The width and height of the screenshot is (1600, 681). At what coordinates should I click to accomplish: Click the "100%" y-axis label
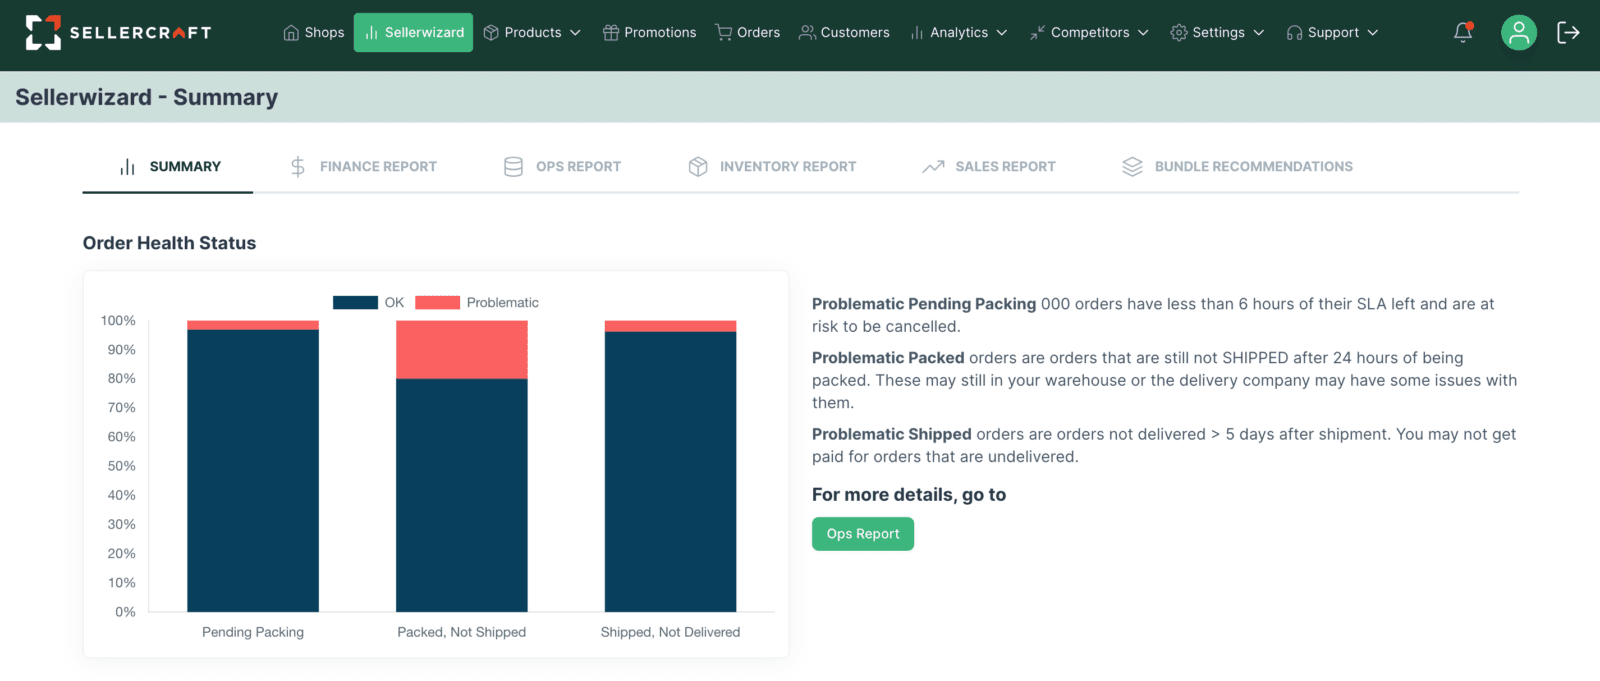pos(118,321)
